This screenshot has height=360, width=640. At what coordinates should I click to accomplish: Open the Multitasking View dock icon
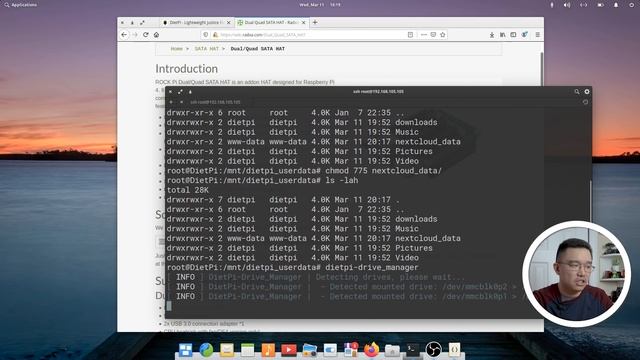(186, 350)
